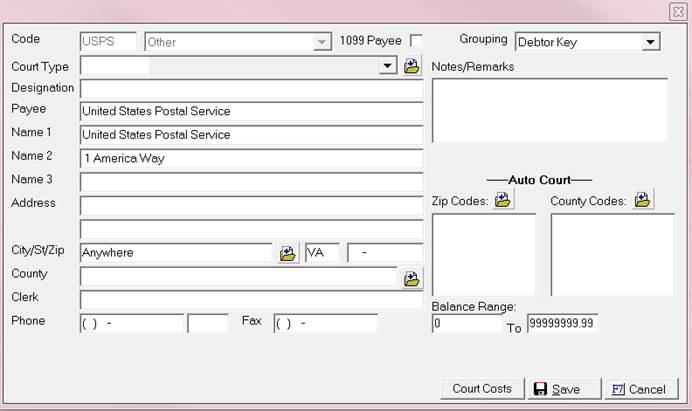Click the state field showing VA
Viewport: 692px width, 411px height.
pos(321,253)
